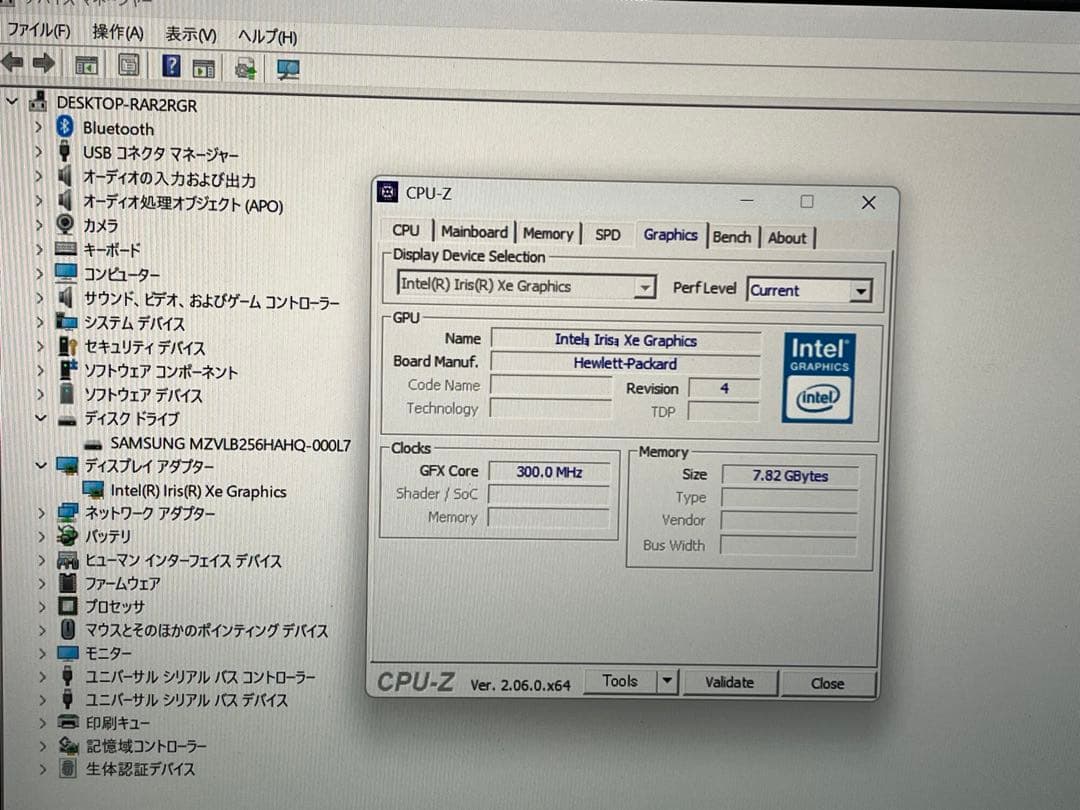Click the Help question-mark toolbar icon
The image size is (1080, 810).
(x=171, y=66)
